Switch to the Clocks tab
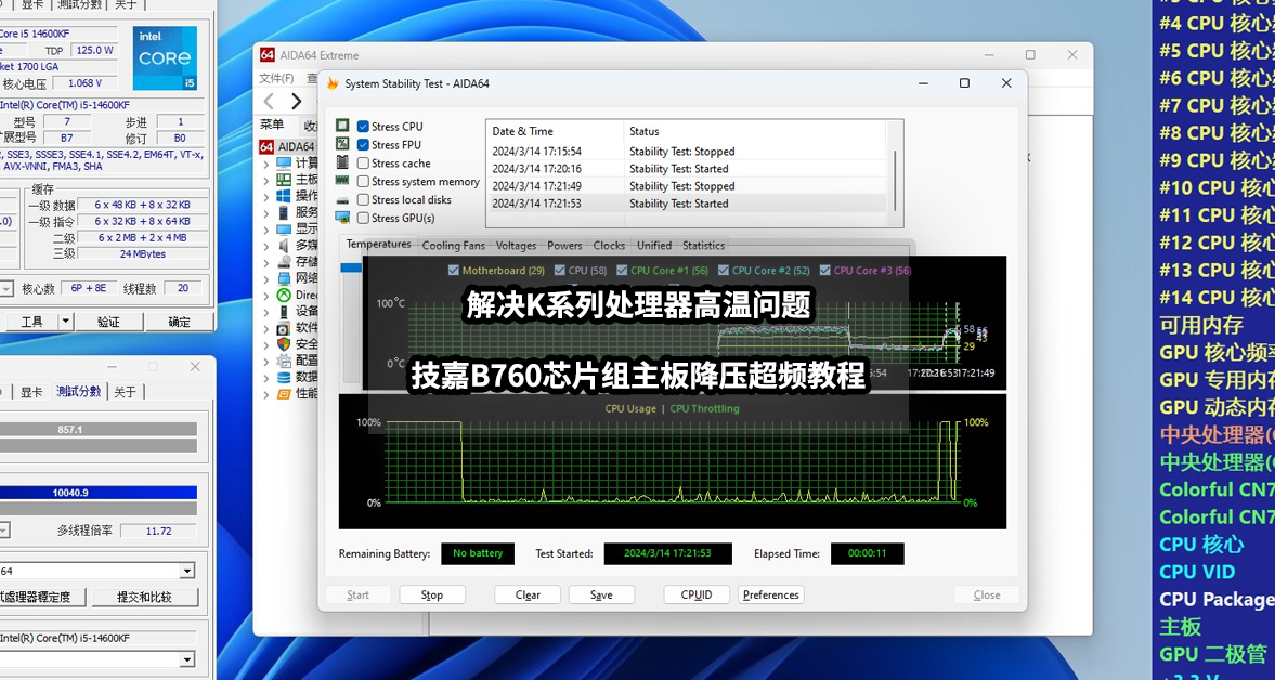1275x680 pixels. pos(609,245)
